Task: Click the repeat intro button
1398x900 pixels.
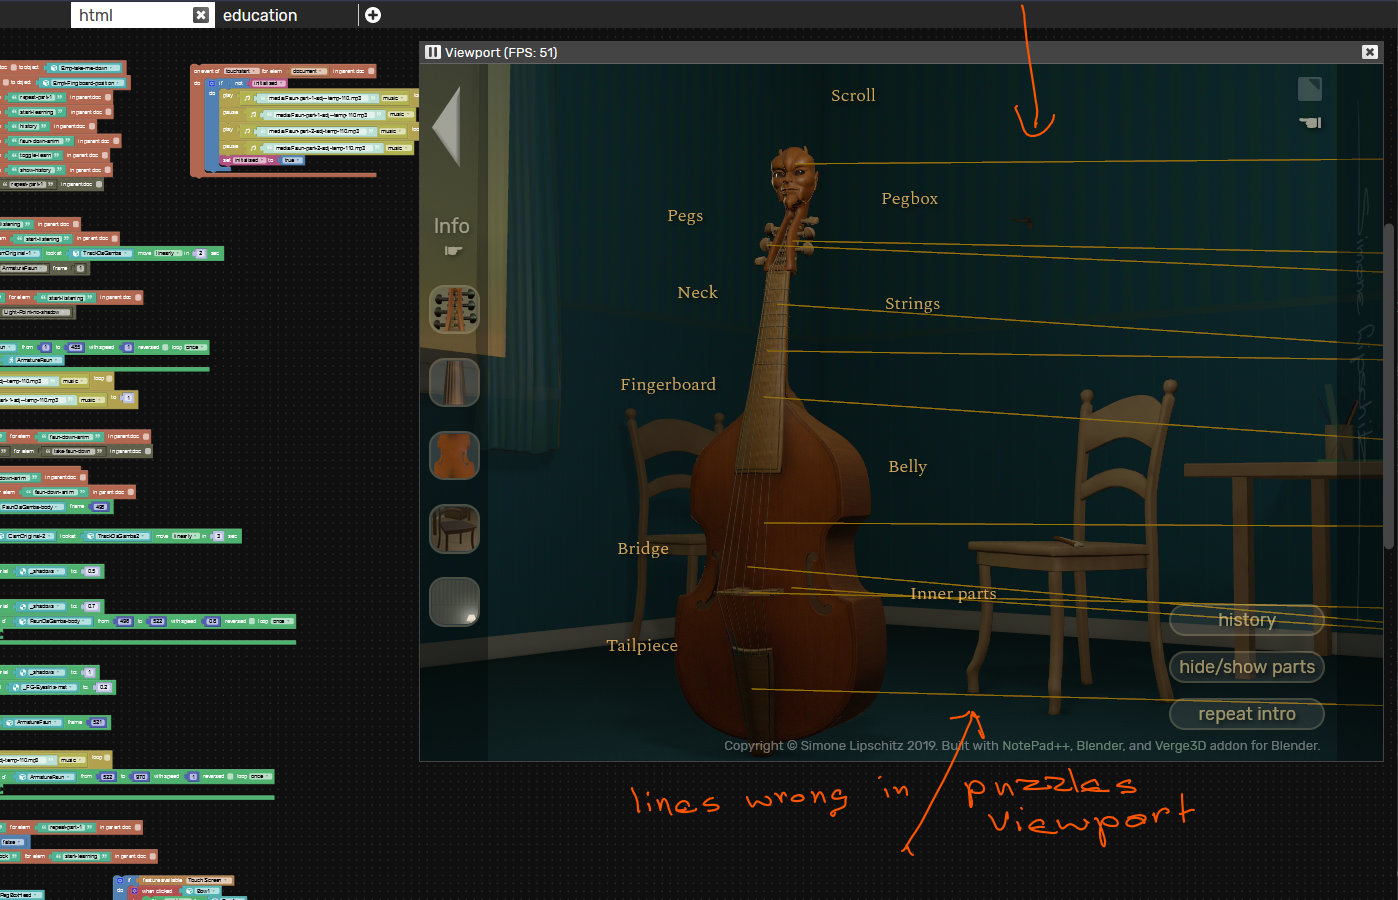Action: point(1247,714)
